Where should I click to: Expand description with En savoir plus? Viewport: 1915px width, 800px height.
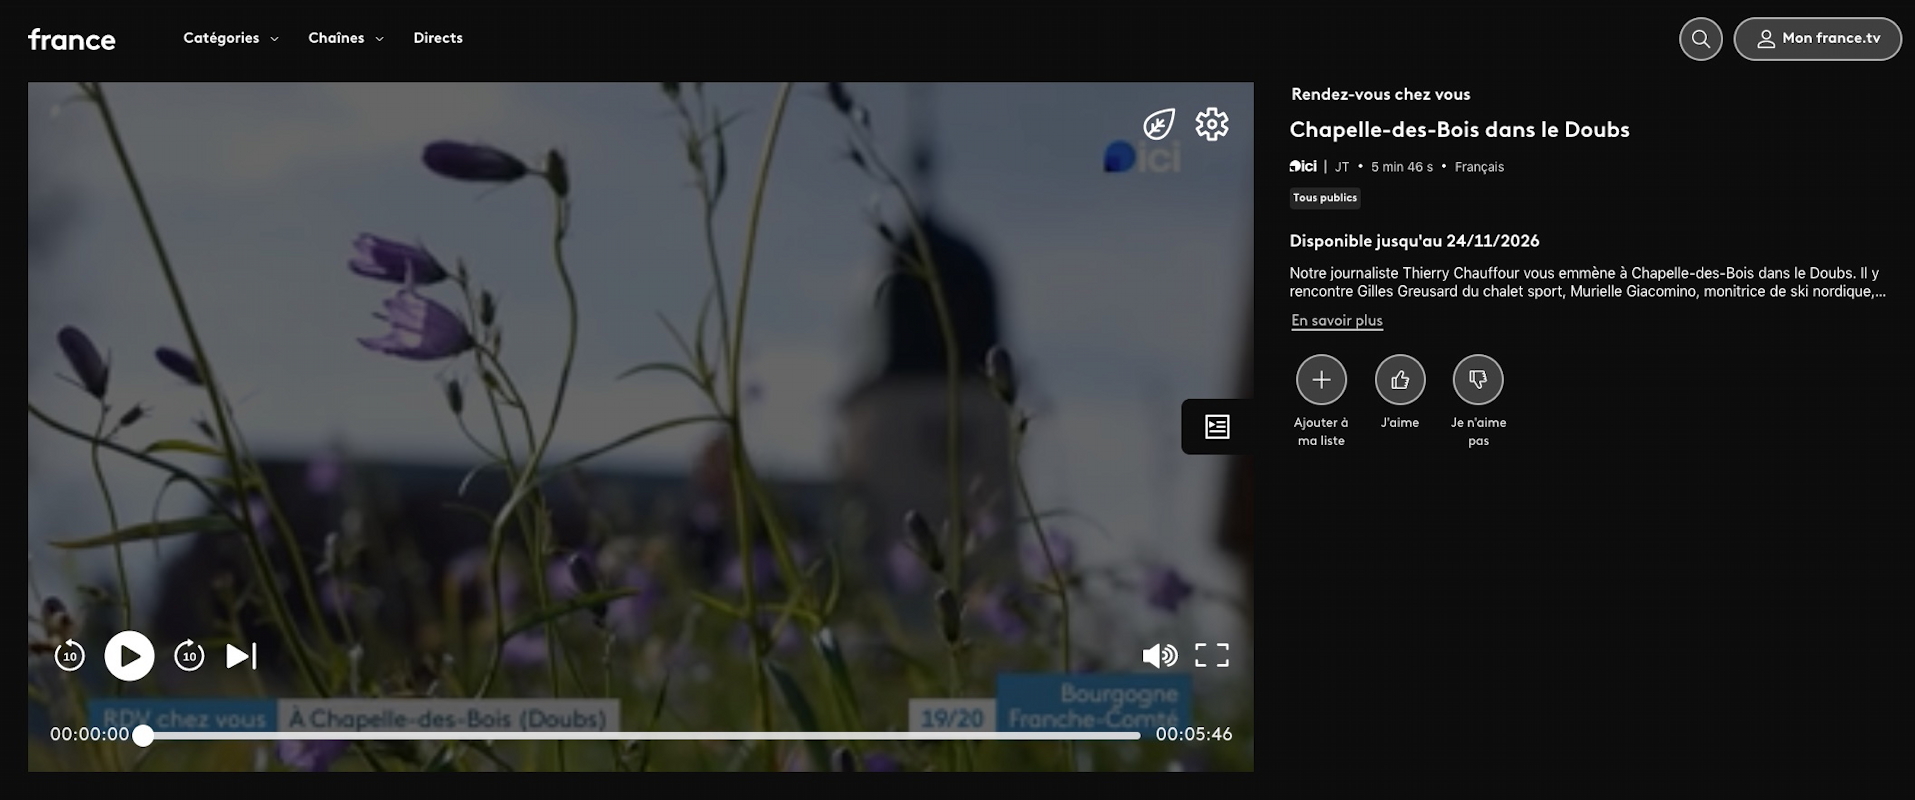click(1336, 321)
